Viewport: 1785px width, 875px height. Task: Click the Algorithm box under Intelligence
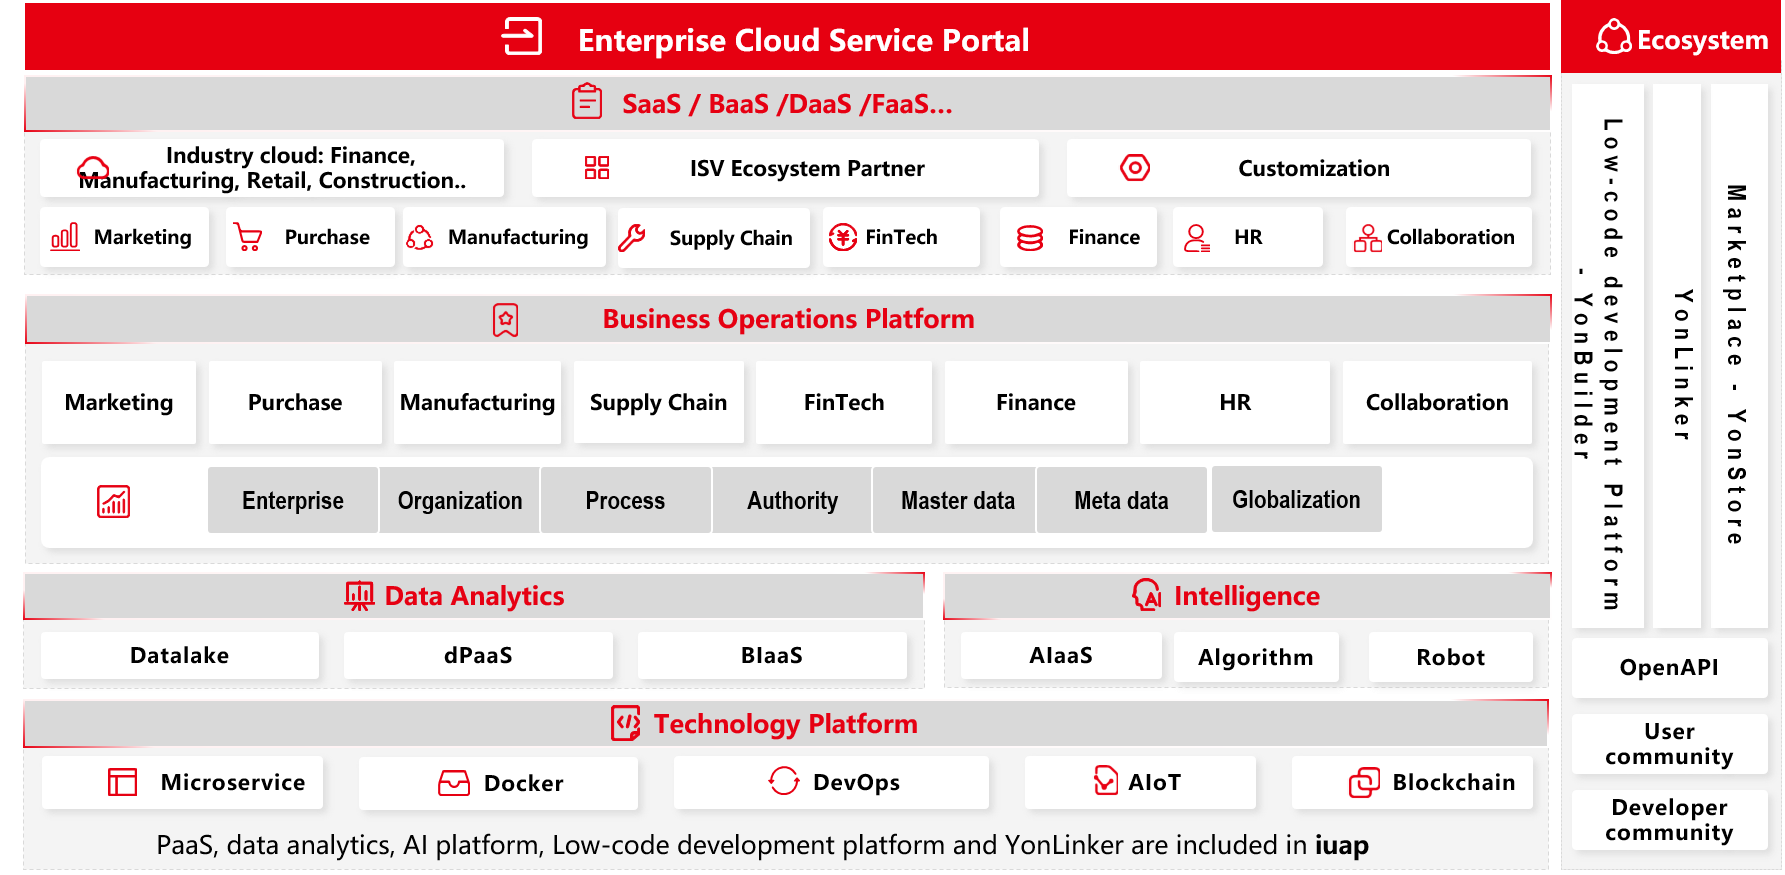coord(1255,657)
